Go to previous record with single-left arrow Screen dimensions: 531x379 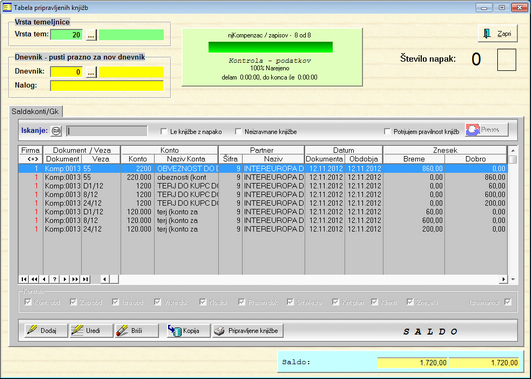(x=44, y=279)
